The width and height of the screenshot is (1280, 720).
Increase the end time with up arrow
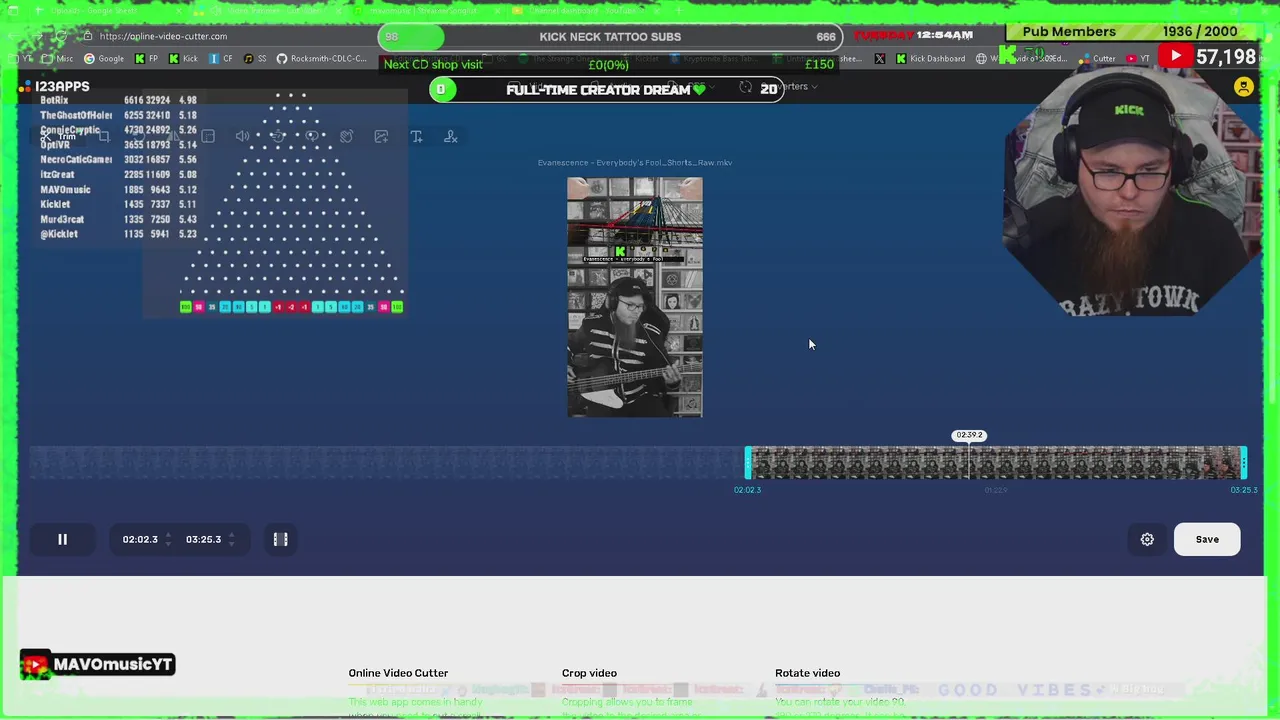click(231, 535)
